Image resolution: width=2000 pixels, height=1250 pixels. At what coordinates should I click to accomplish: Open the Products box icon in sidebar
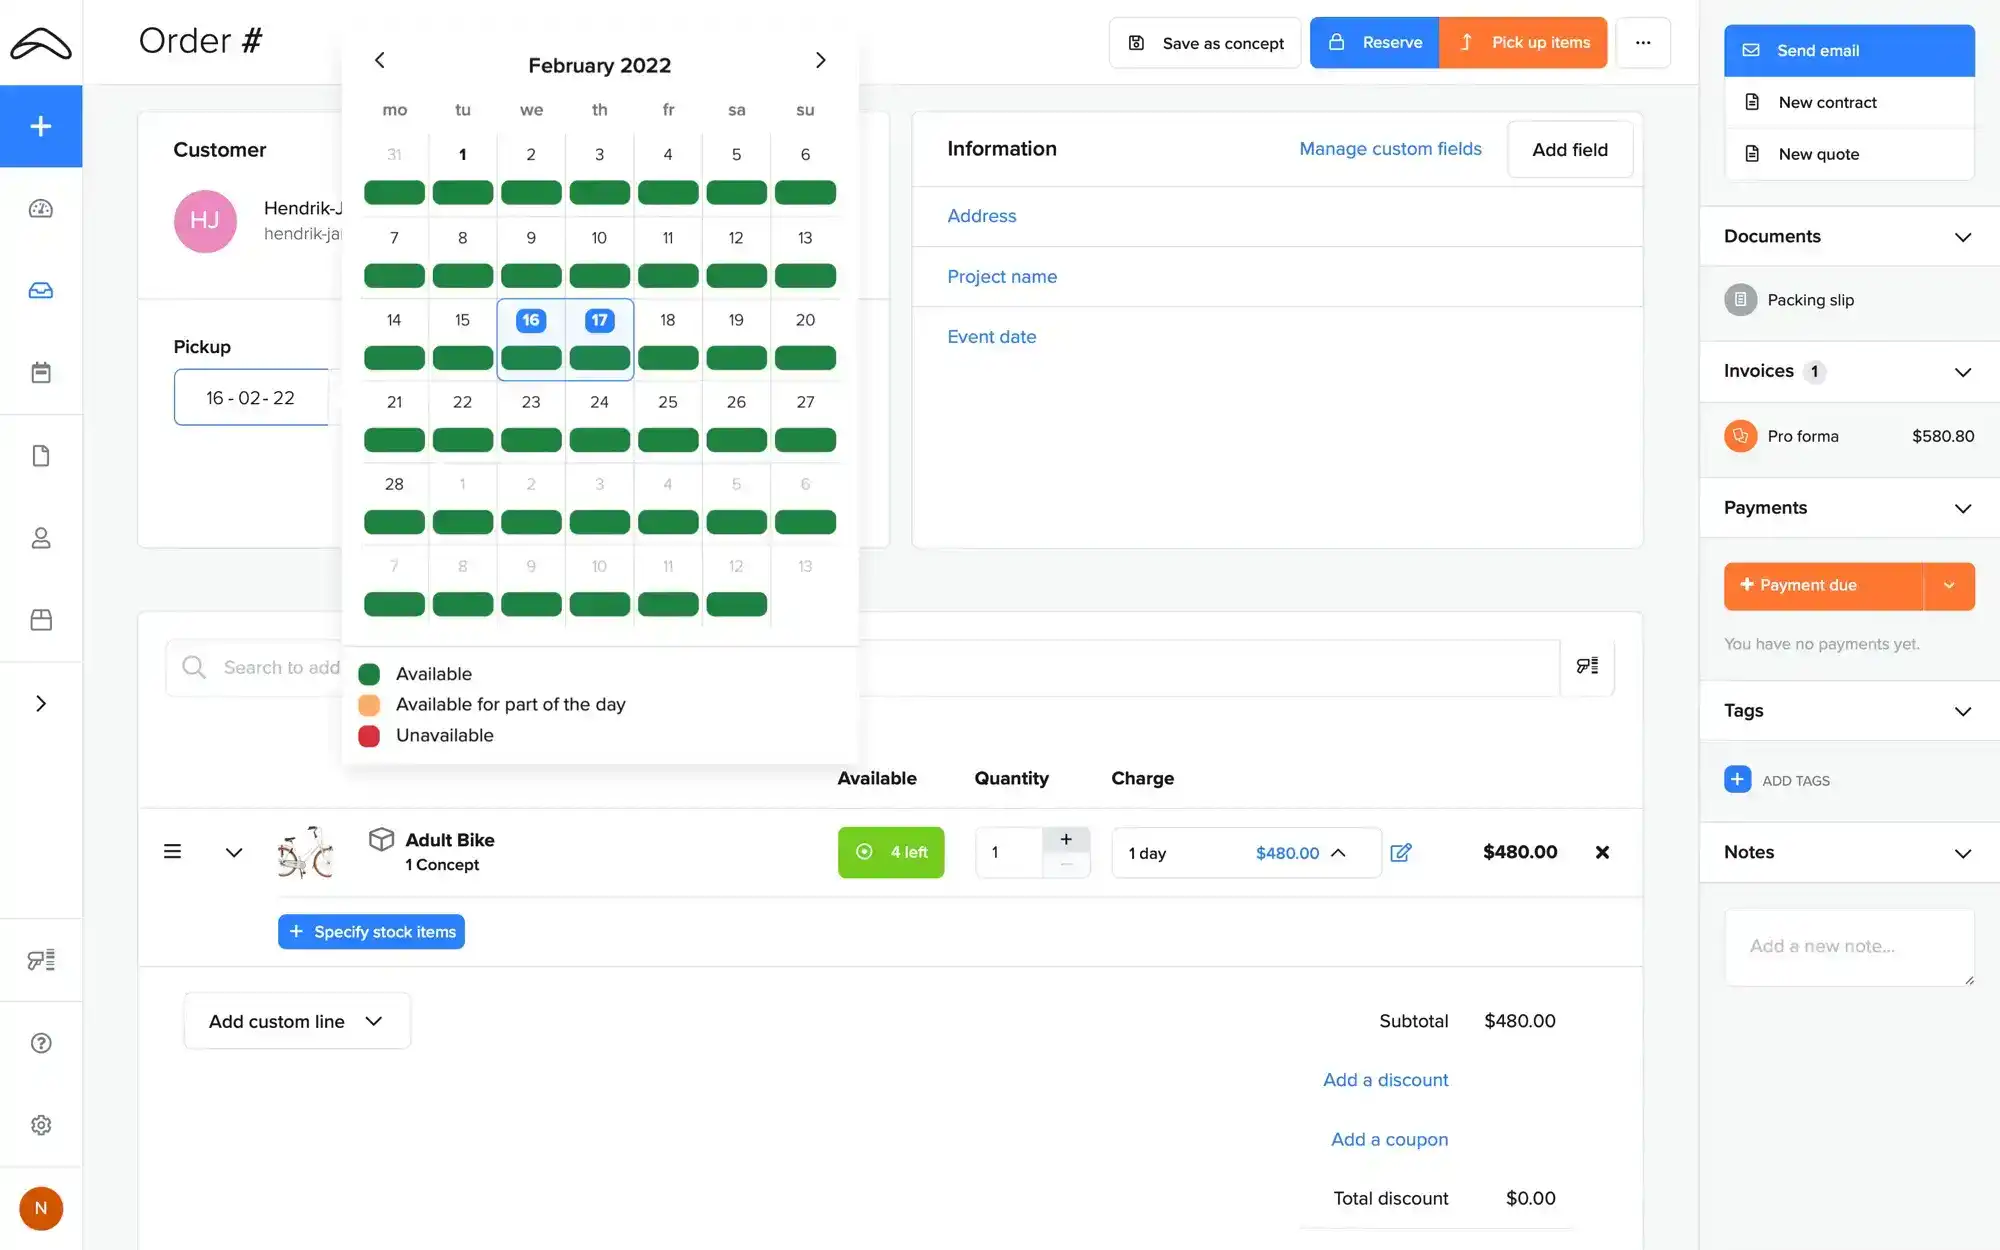41,620
